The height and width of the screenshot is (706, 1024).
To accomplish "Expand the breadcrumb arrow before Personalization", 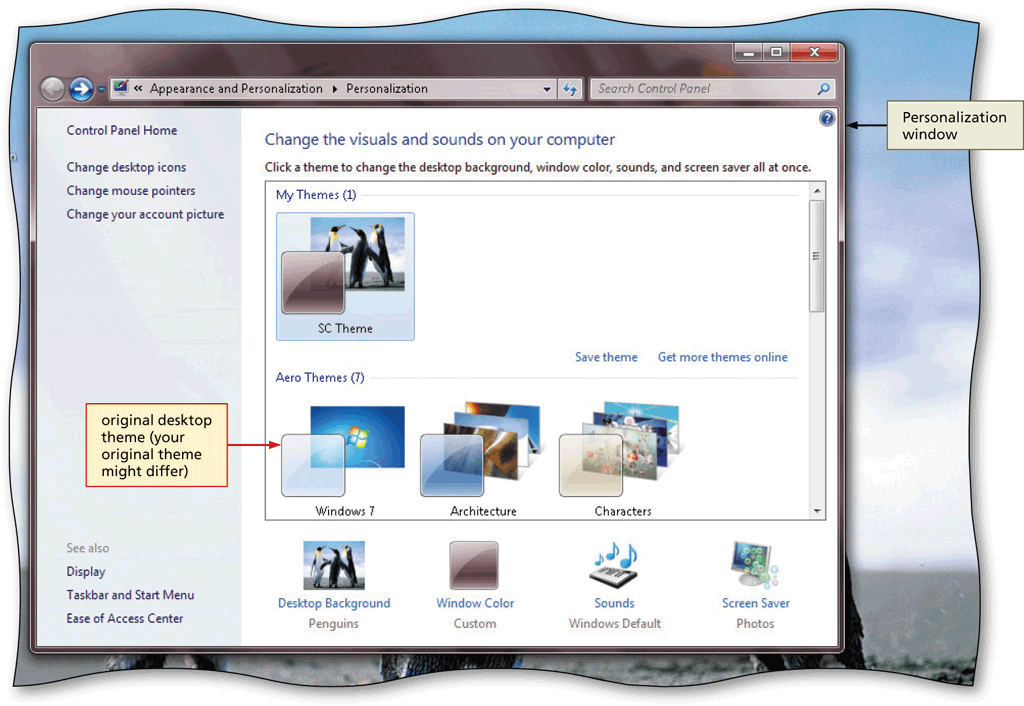I will 335,89.
